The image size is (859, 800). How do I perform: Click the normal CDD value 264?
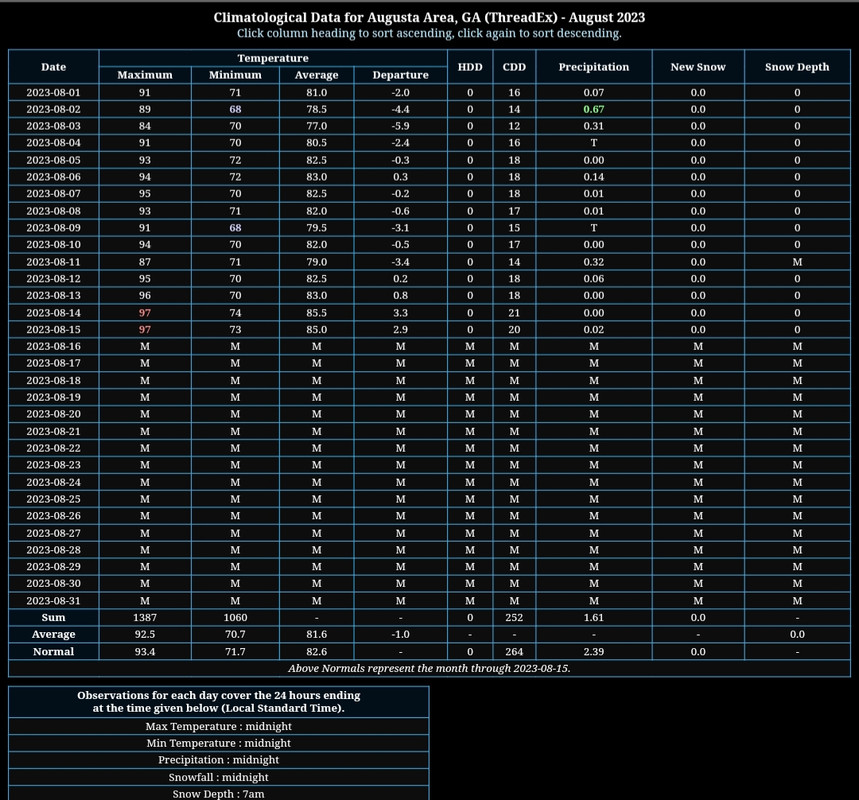pos(514,652)
